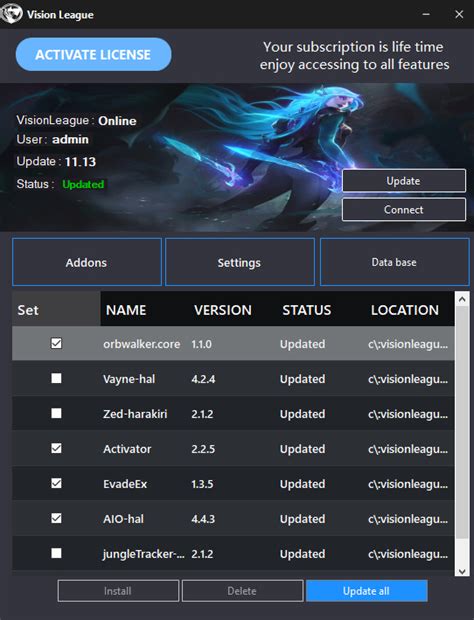Click location path in EvadeEx row

tap(408, 484)
